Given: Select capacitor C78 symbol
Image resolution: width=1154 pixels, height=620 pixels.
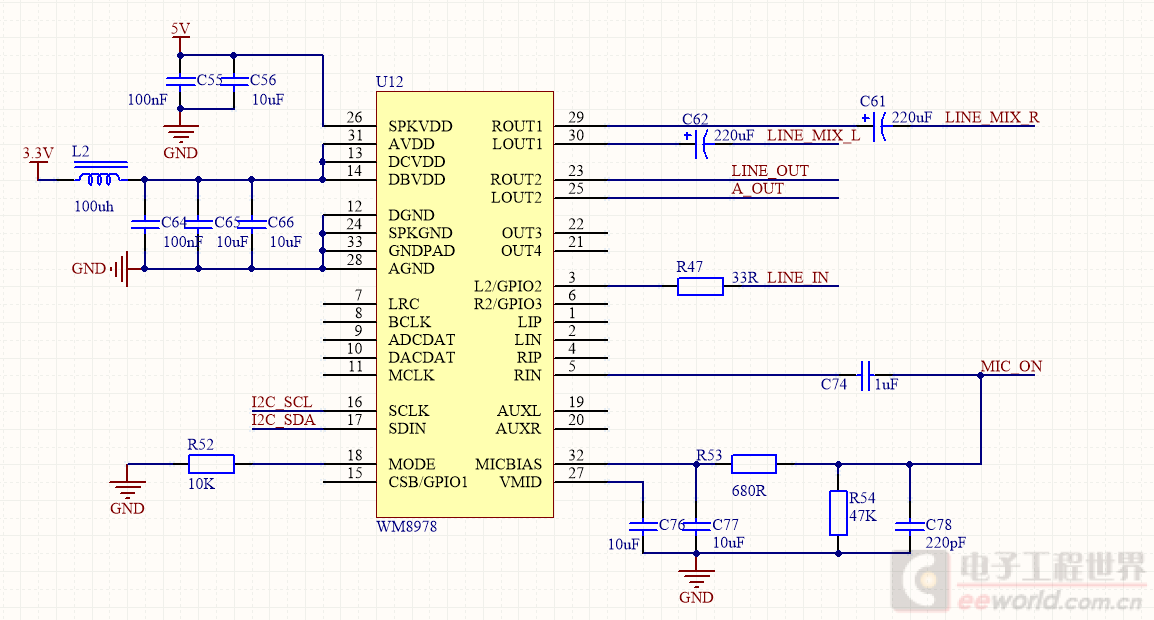Looking at the screenshot, I should click(910, 526).
